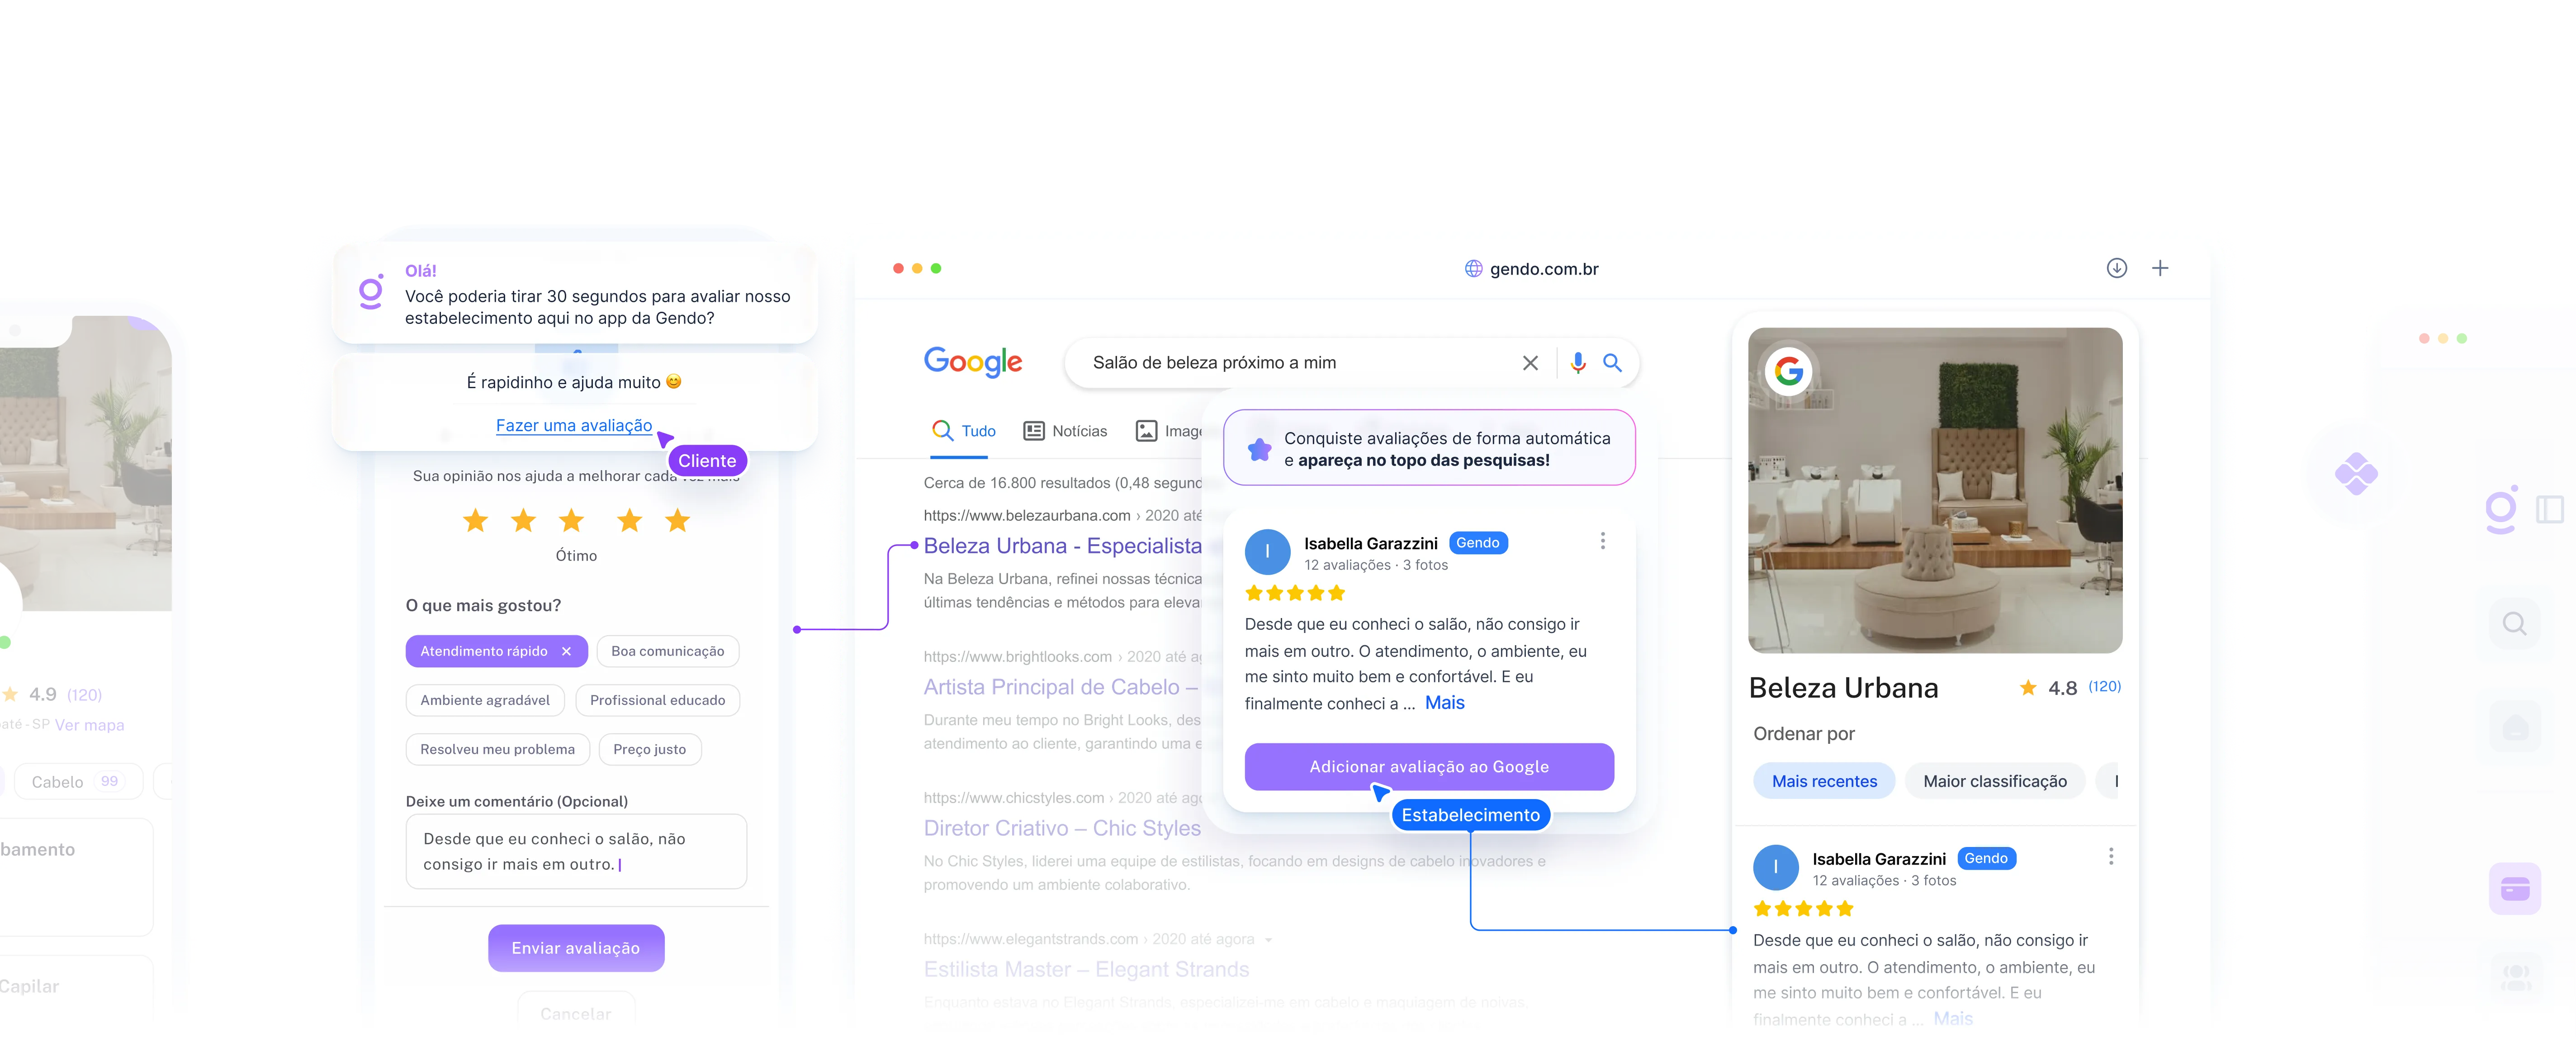Screen dimensions: 2576x1037
Task: Remove the Atendimento rápido selected tag
Action: (x=566, y=651)
